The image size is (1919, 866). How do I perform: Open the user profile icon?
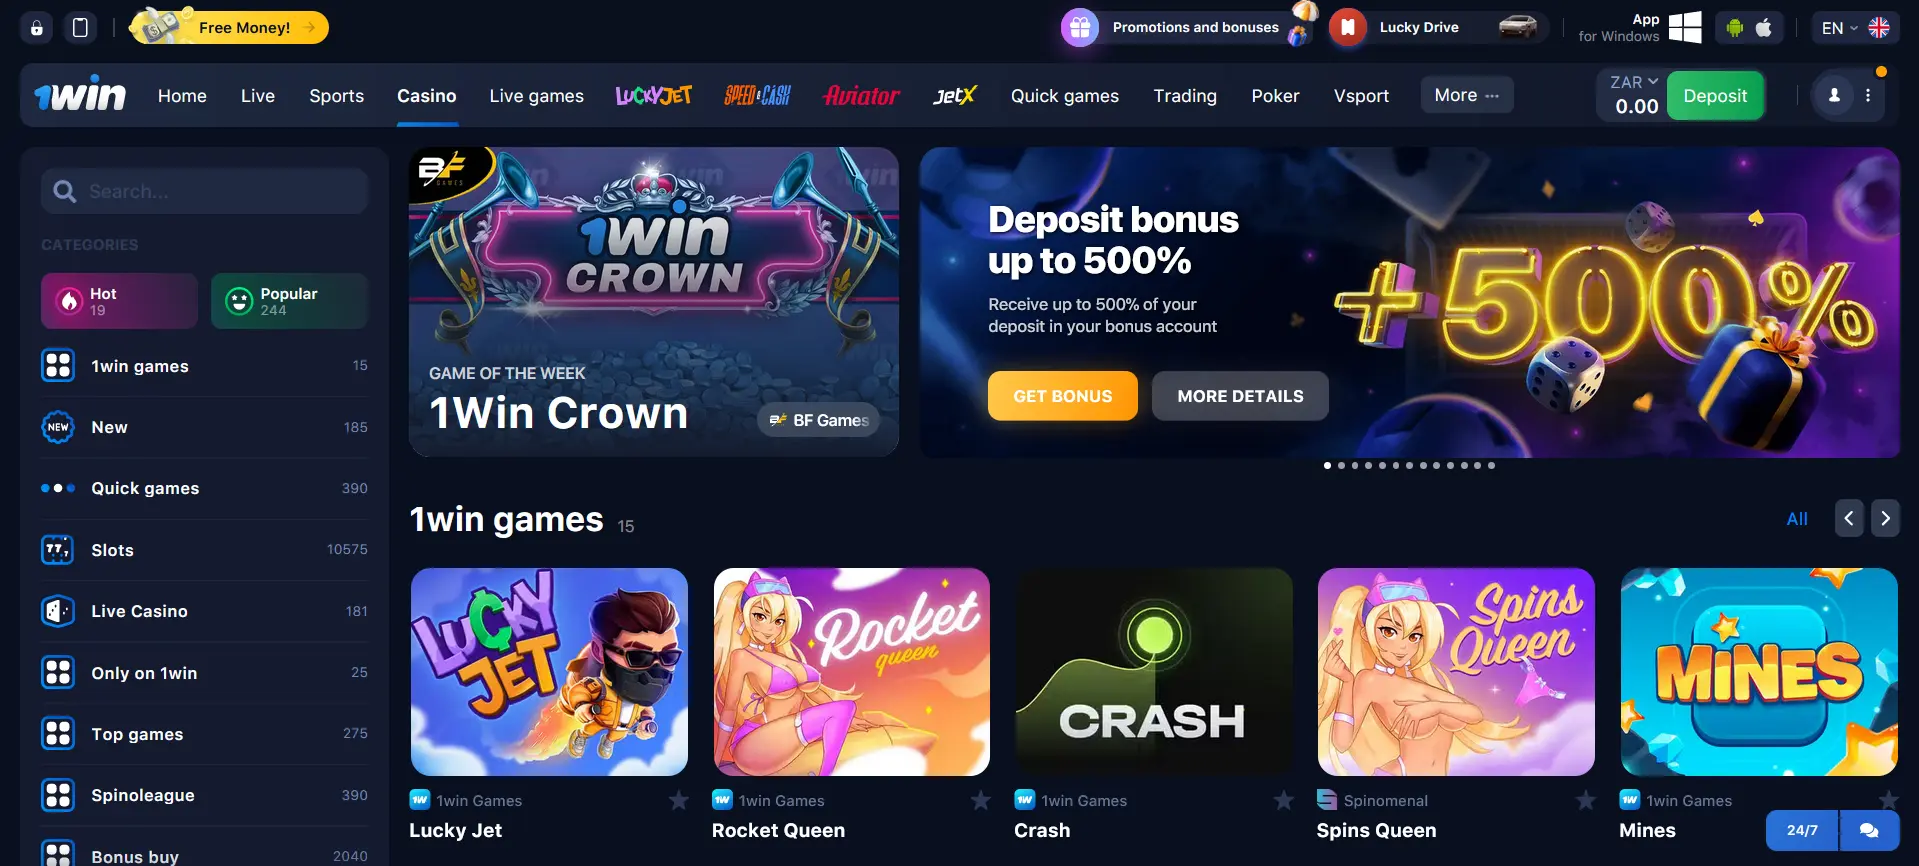click(x=1834, y=96)
